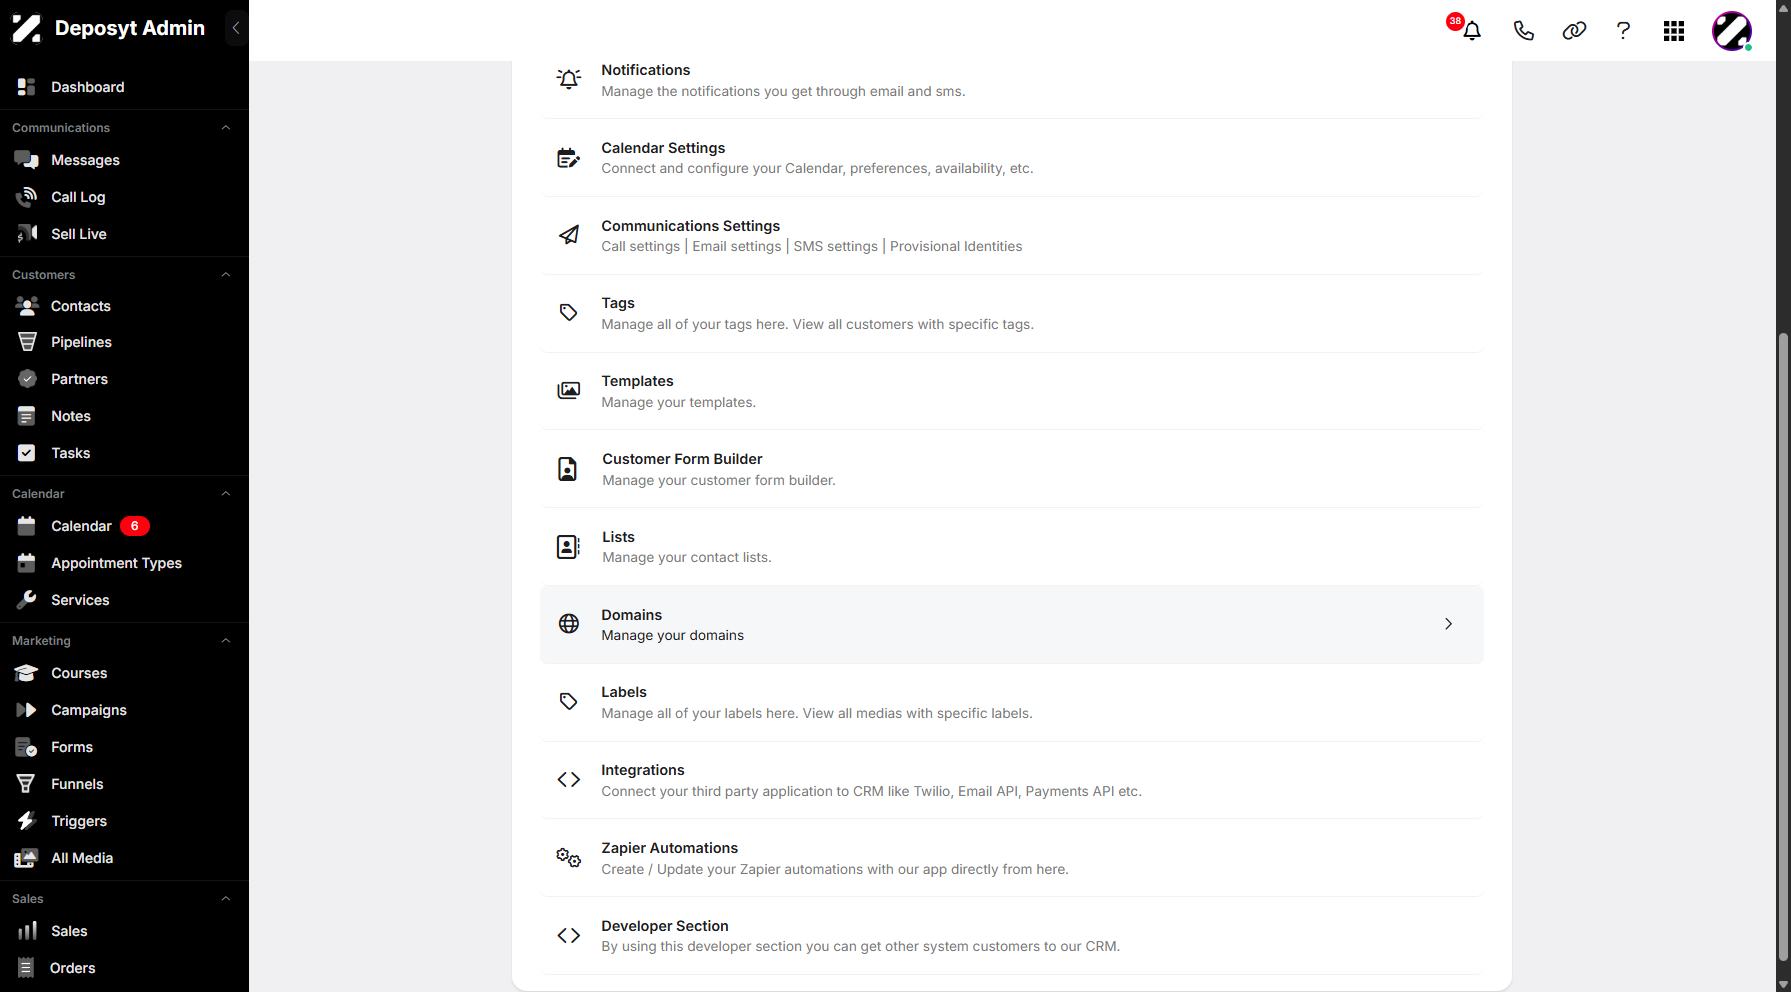
Task: Open Domains via the right chevron arrow
Action: coord(1448,624)
